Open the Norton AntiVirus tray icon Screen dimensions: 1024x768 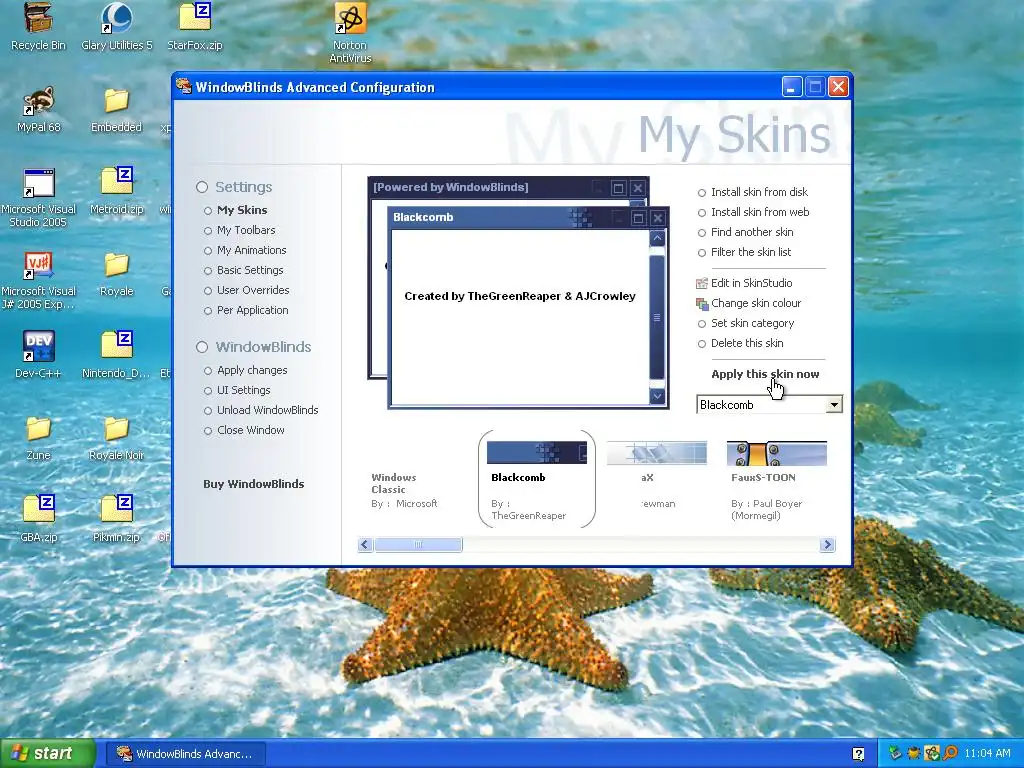[931, 754]
